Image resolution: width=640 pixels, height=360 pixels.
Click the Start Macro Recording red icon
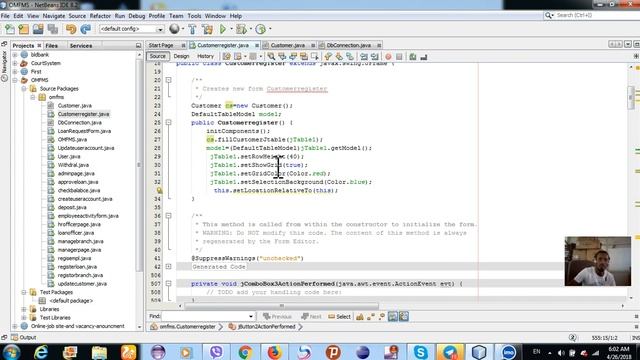388,57
